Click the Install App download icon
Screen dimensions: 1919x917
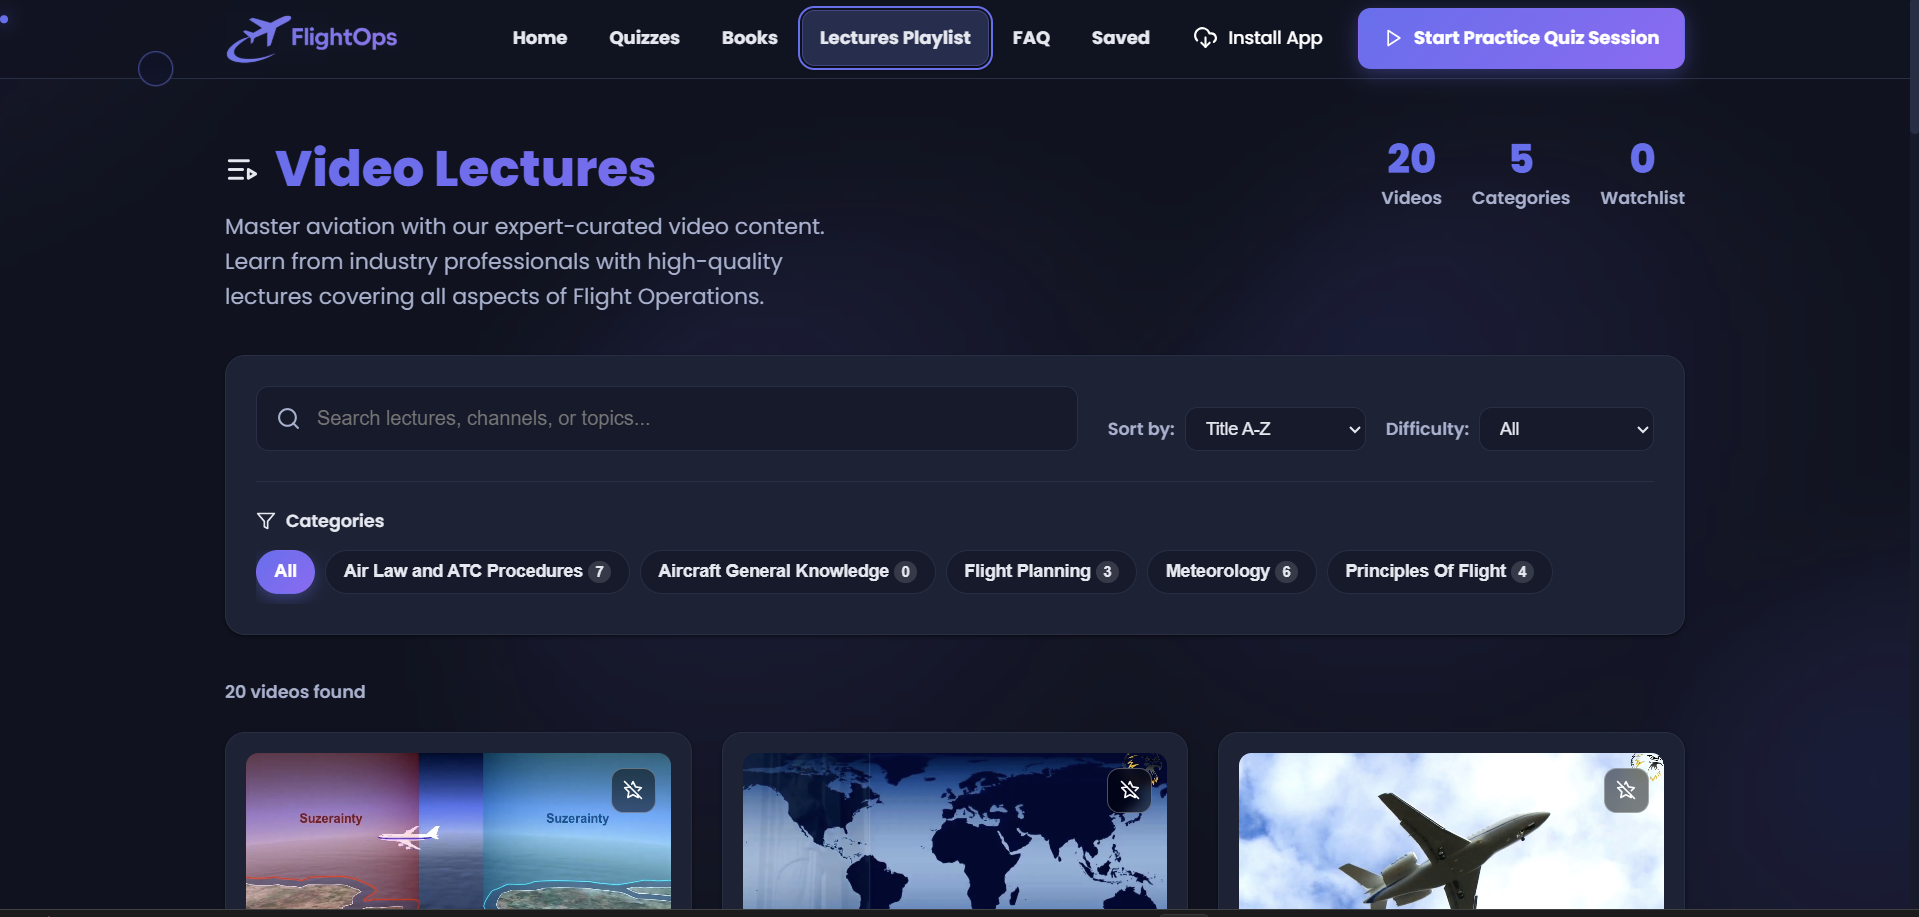[x=1205, y=38]
